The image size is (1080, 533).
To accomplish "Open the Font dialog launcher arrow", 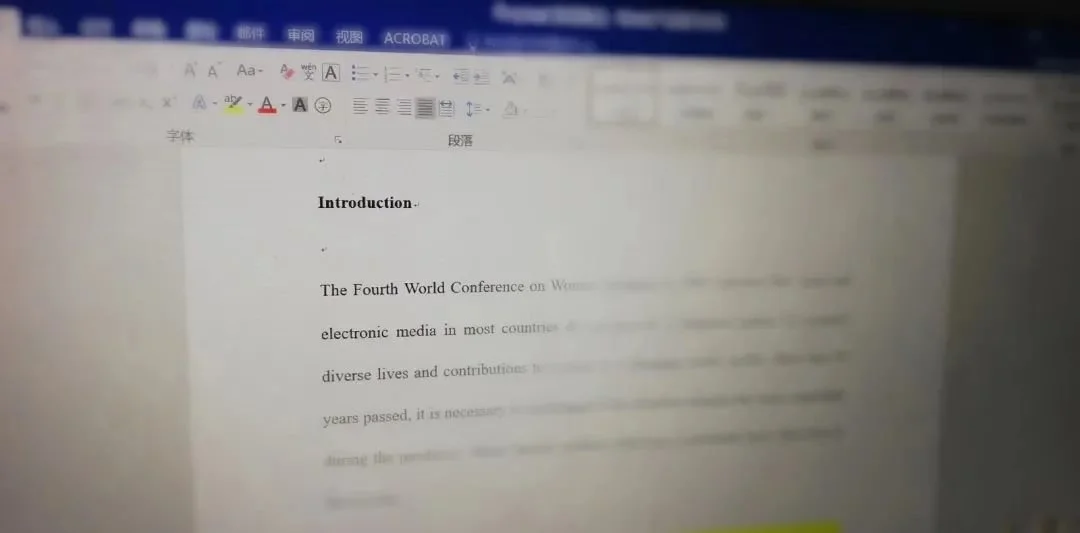I will tap(338, 140).
